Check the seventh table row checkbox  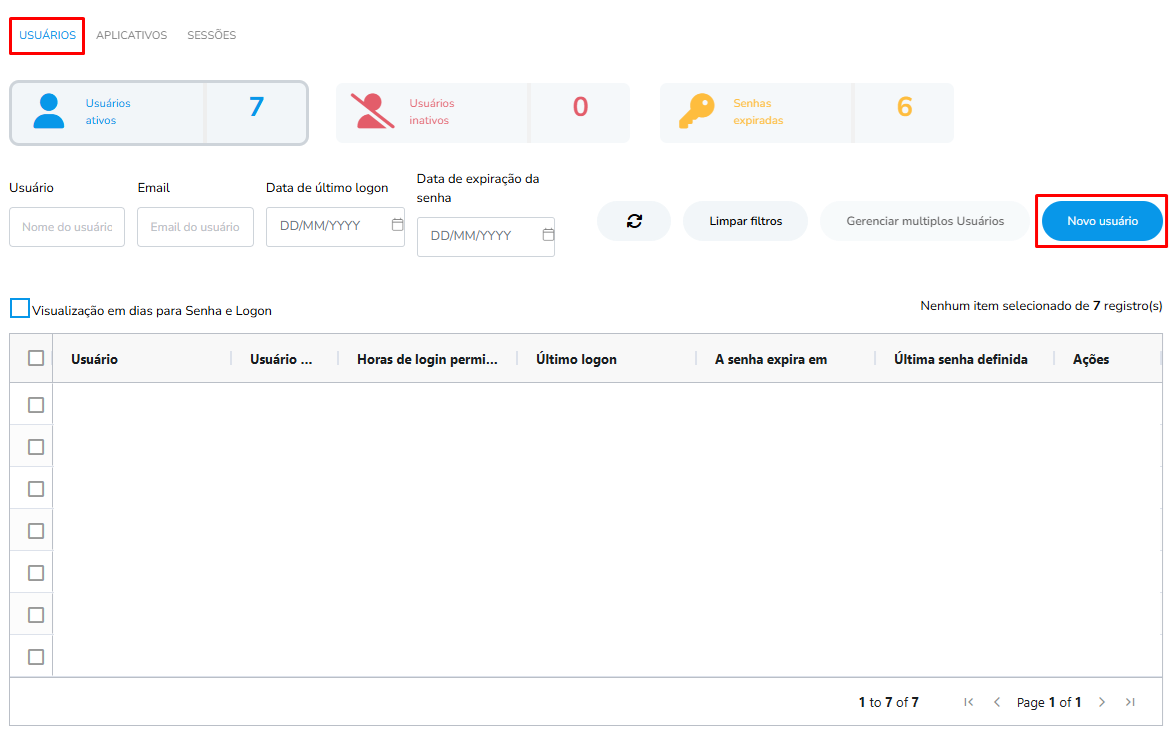36,656
